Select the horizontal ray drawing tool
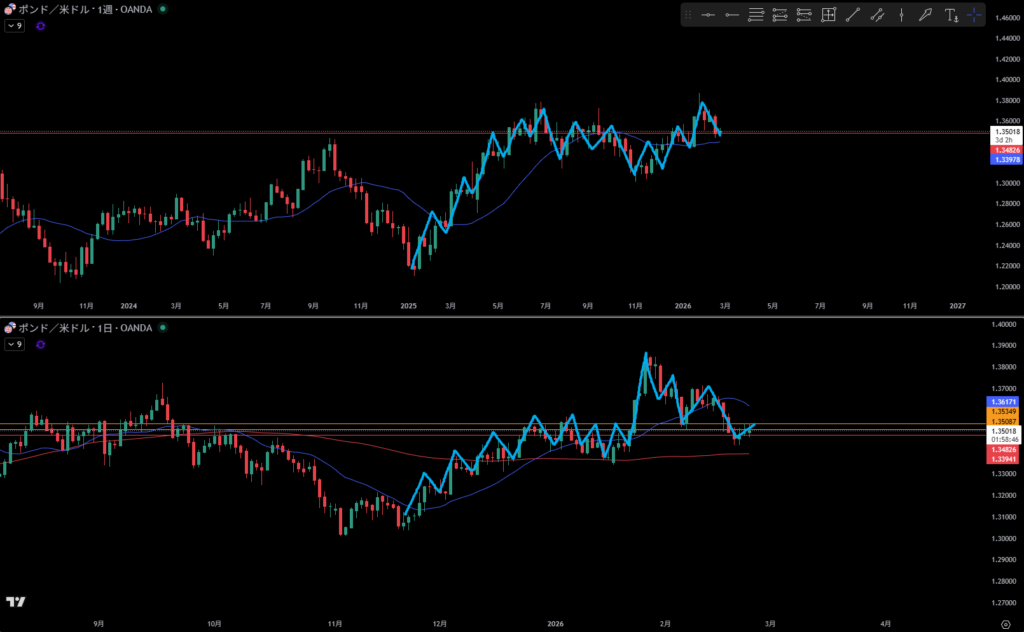Screen dimensions: 1024x632 click(x=732, y=15)
